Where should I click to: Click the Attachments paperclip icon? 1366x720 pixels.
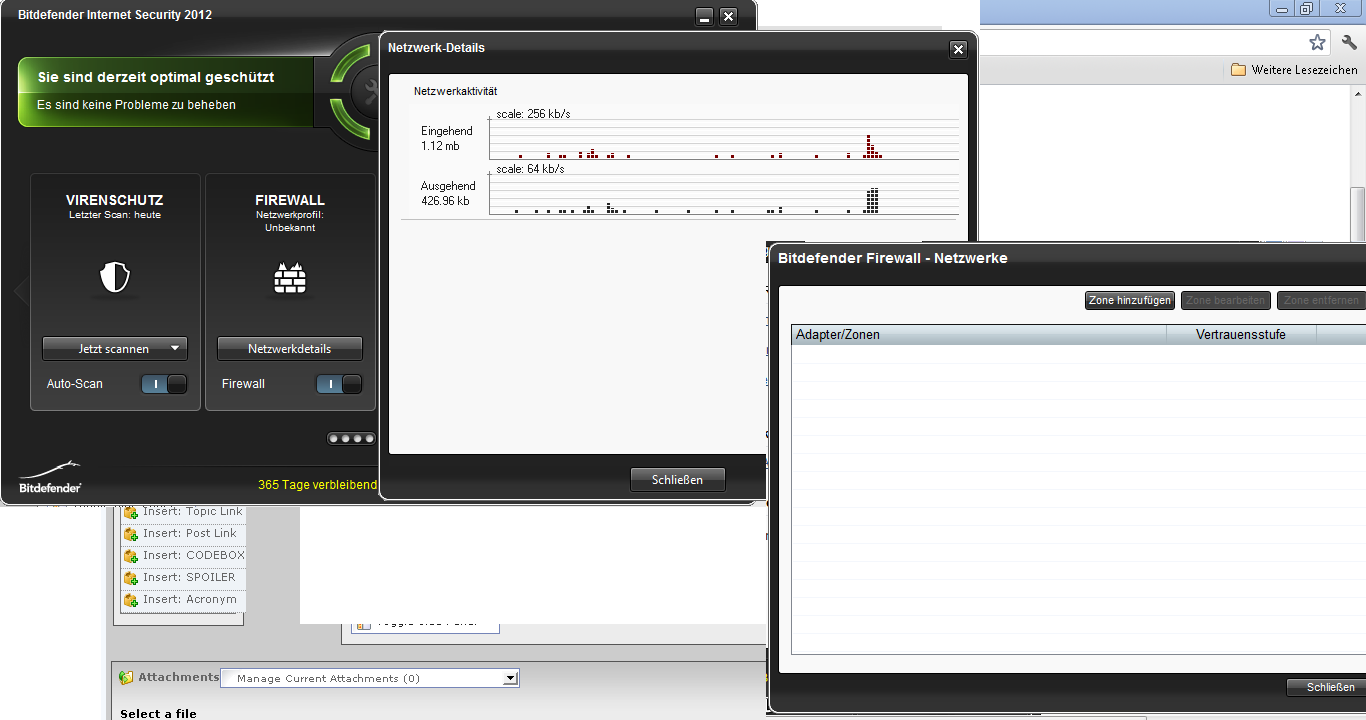[x=126, y=678]
